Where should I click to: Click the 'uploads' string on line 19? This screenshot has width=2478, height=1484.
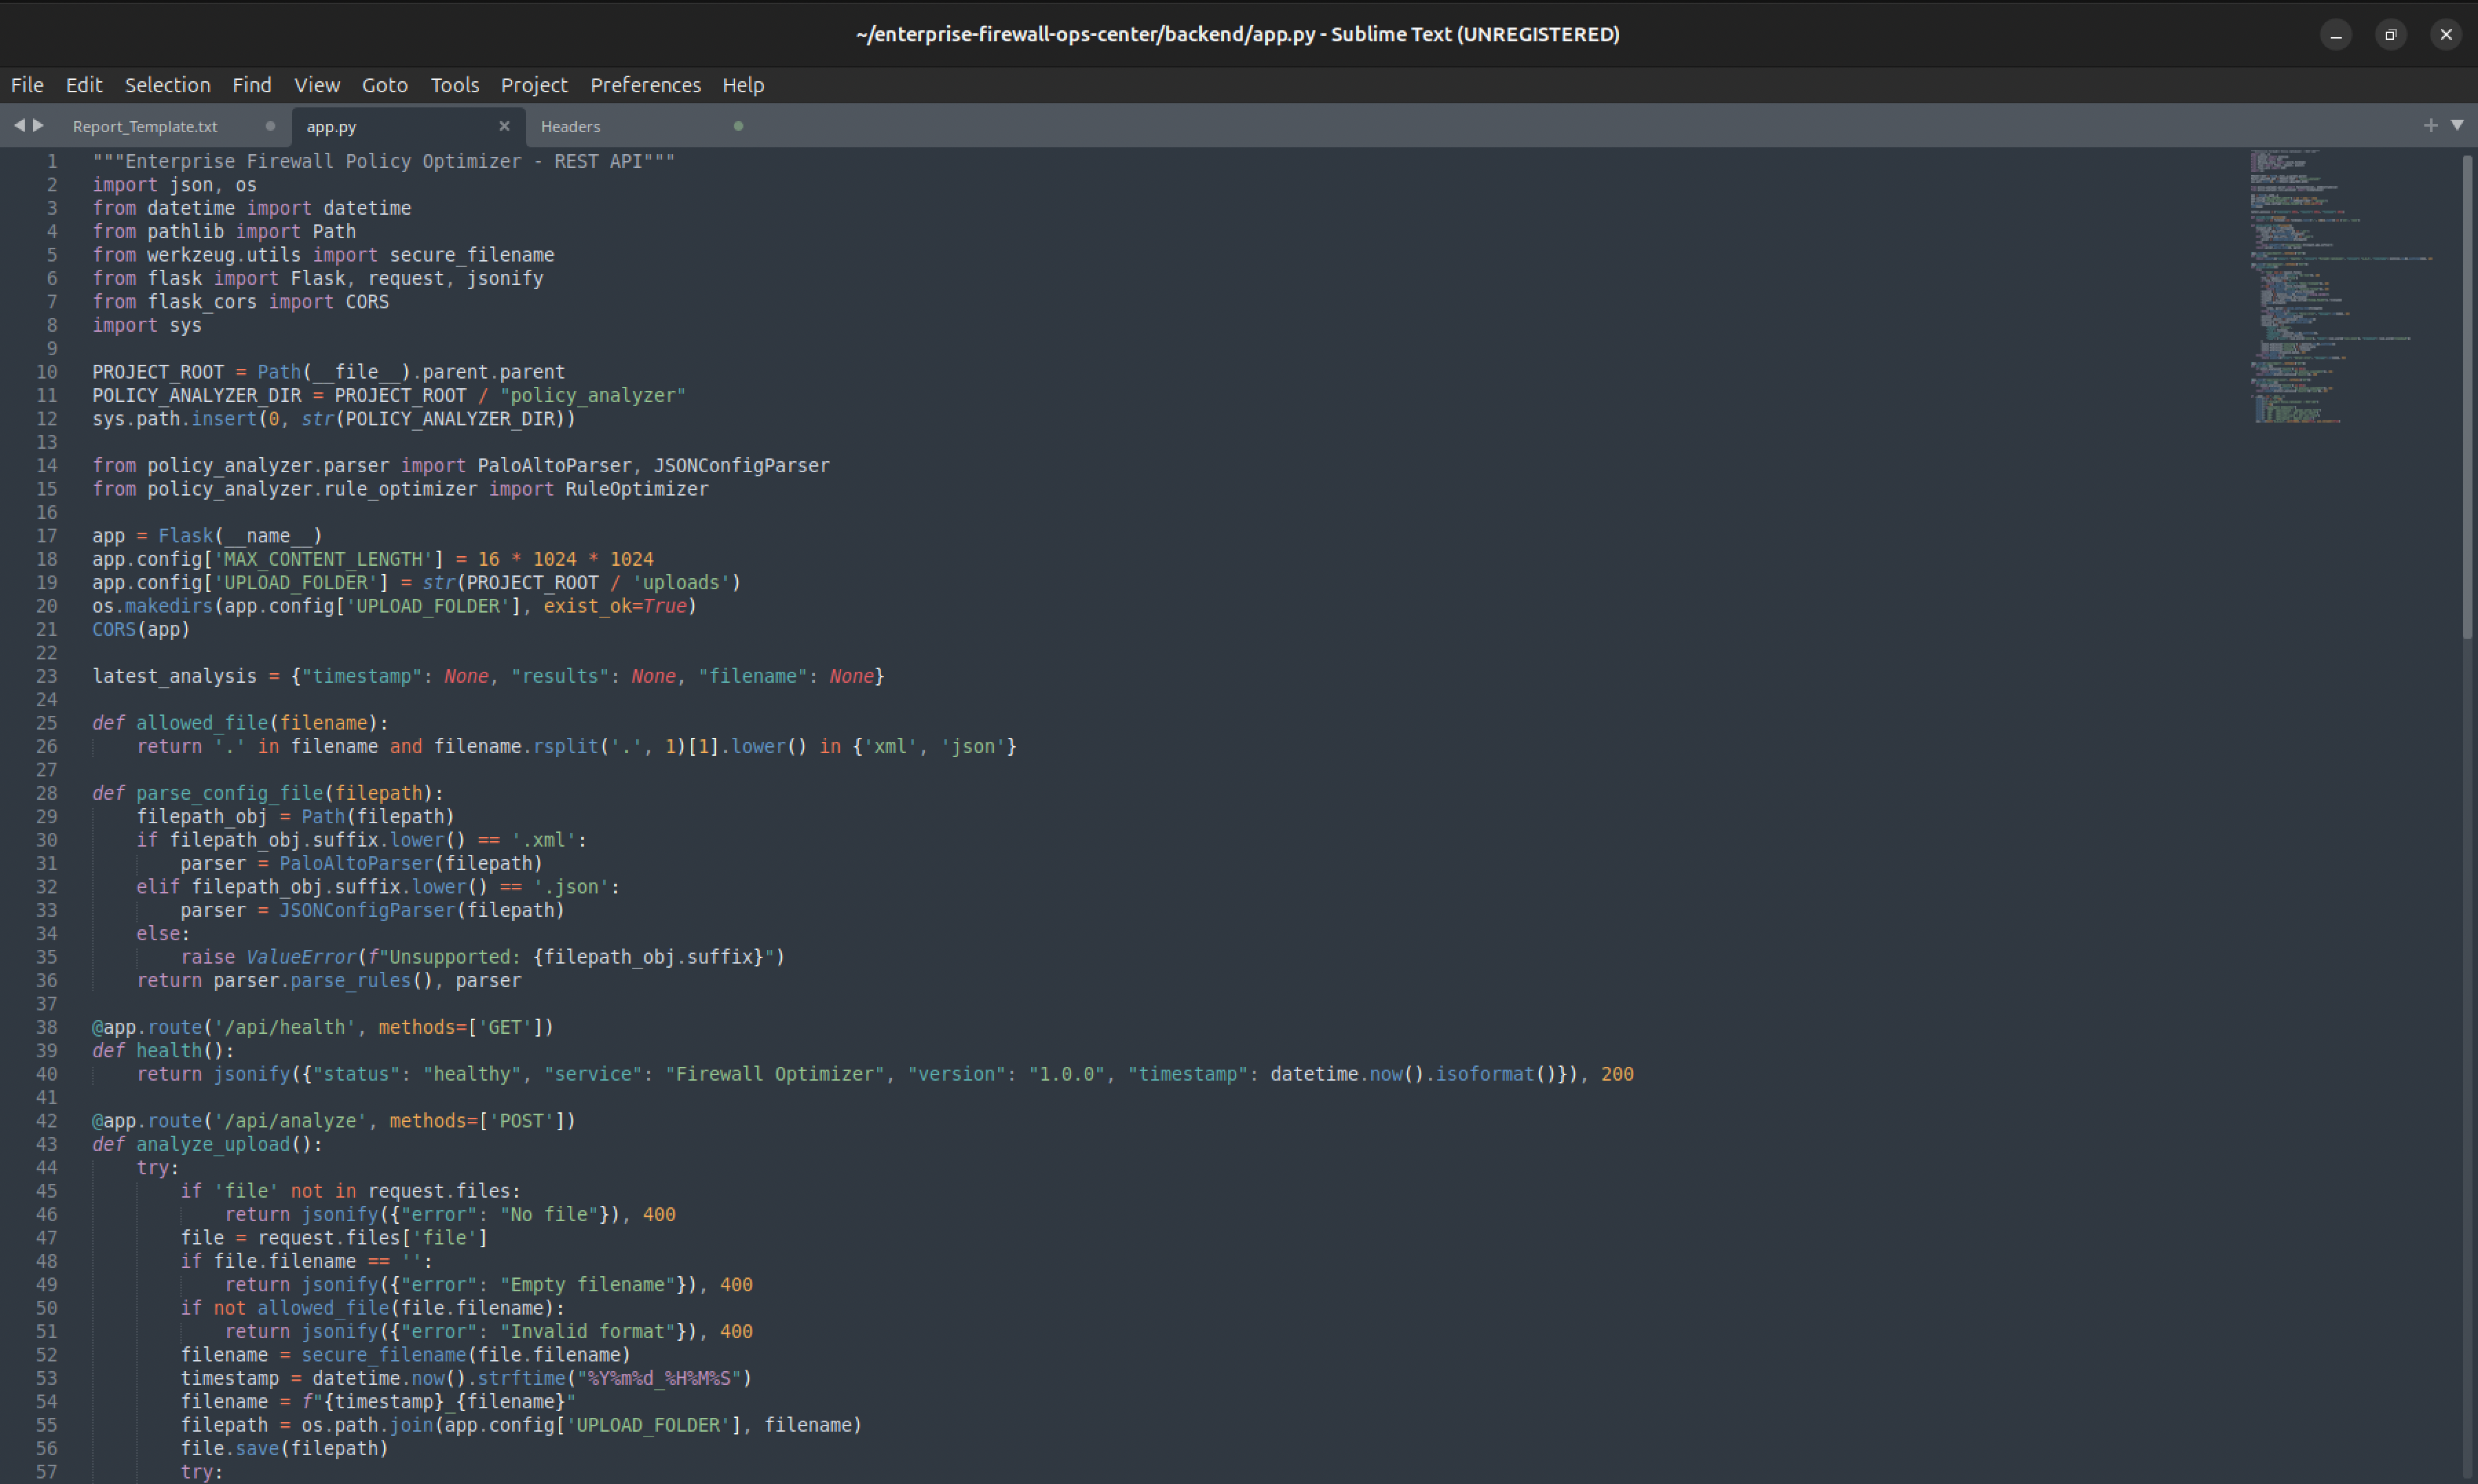681,583
